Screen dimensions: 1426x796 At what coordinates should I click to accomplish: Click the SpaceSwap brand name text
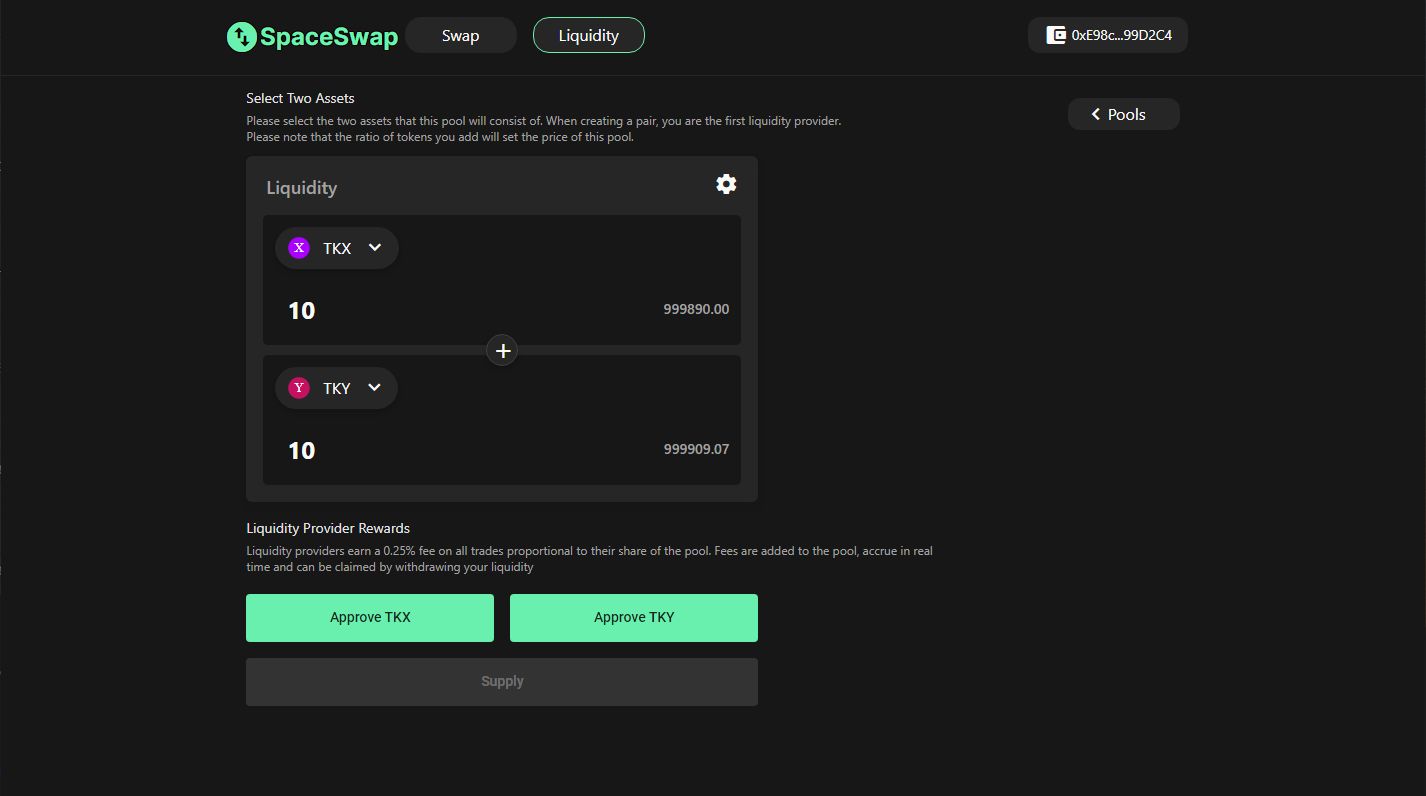point(329,37)
